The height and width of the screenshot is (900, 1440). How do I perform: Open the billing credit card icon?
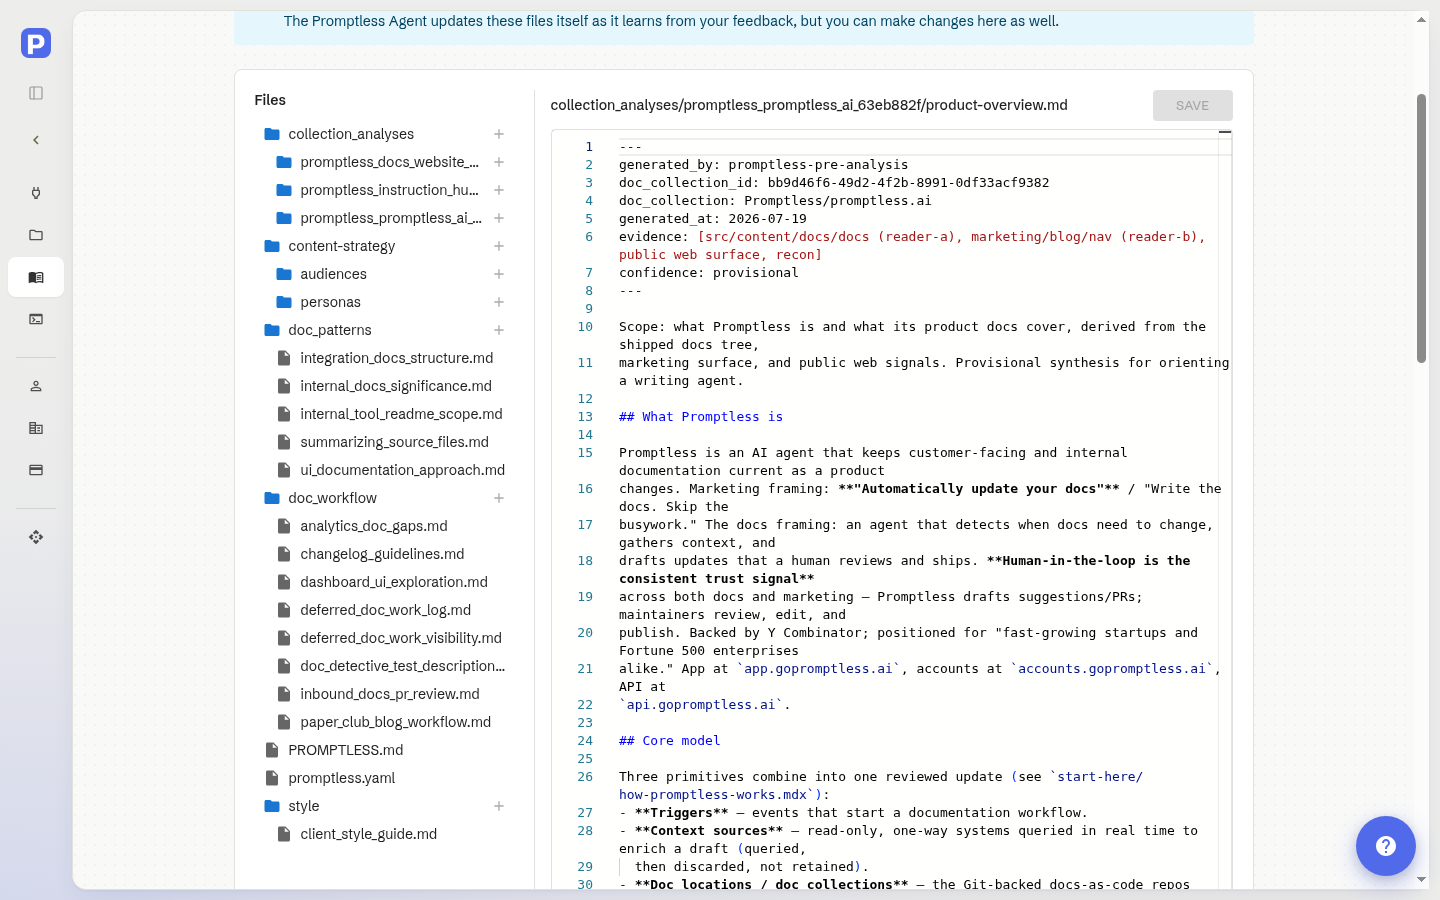36,470
